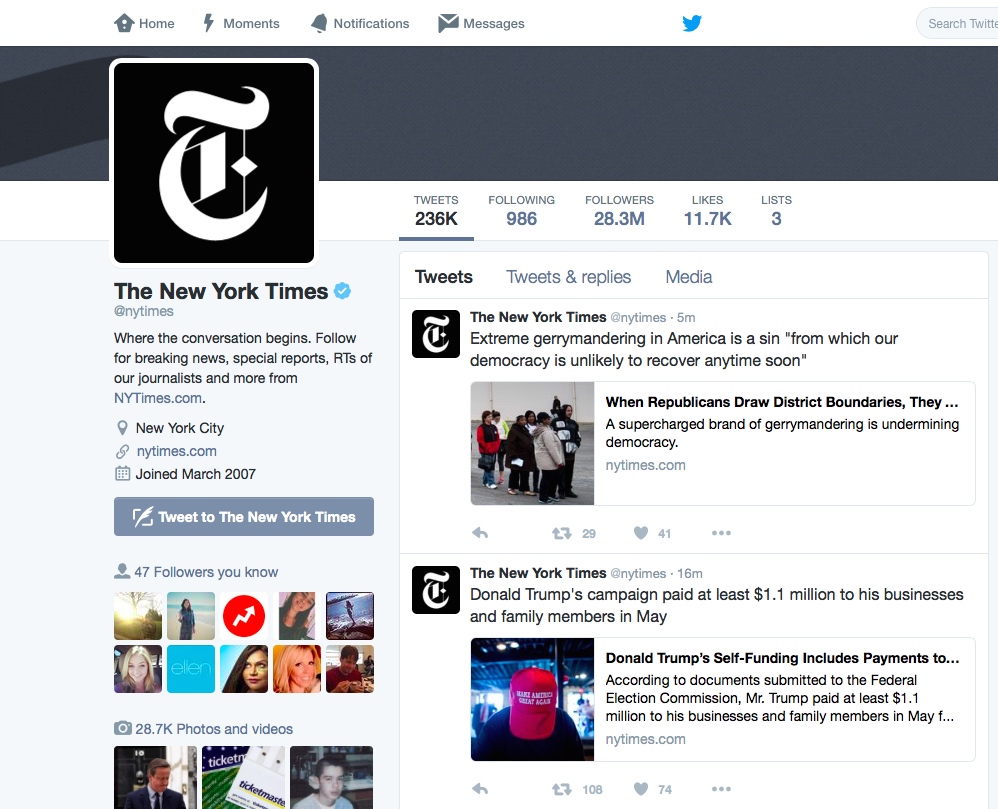Open Messages envelope icon
The image size is (998, 809).
(x=448, y=23)
